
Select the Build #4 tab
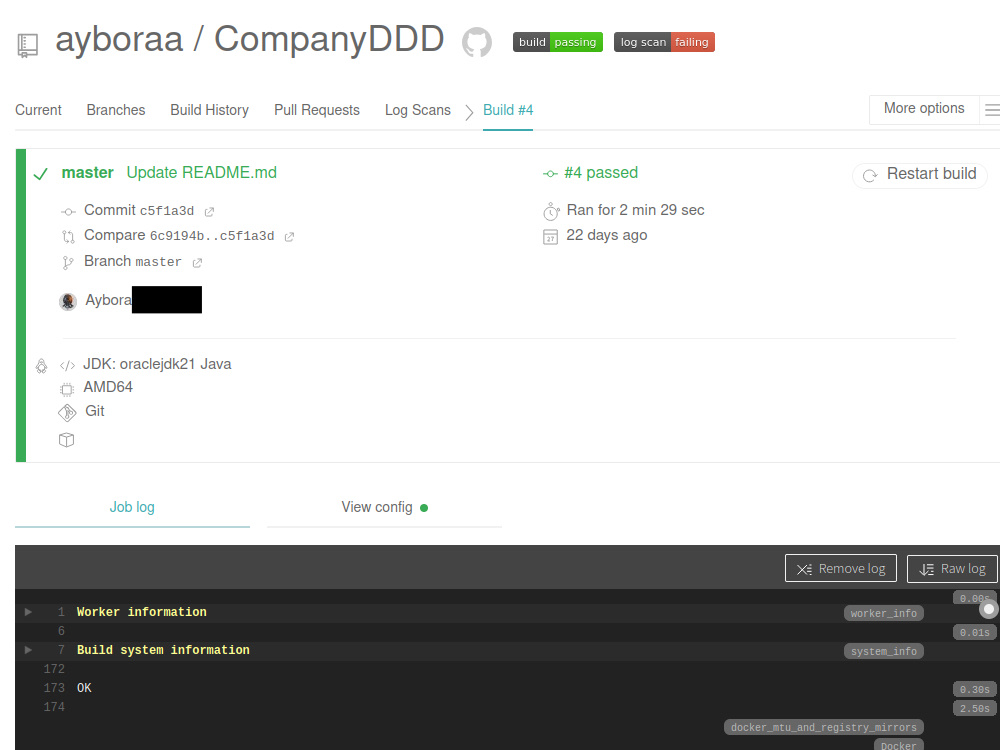pos(508,110)
